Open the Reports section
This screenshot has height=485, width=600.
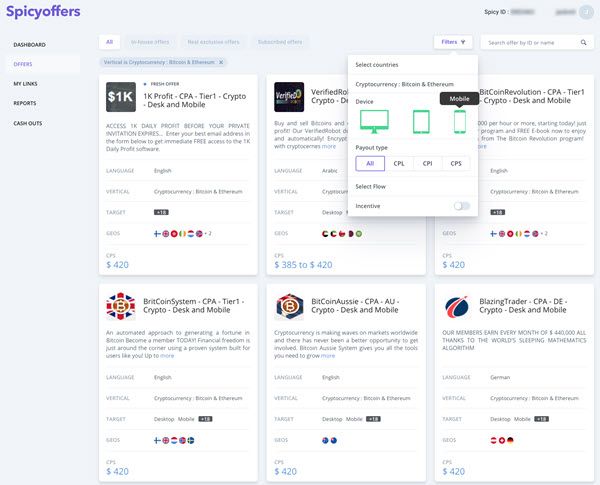(x=25, y=103)
